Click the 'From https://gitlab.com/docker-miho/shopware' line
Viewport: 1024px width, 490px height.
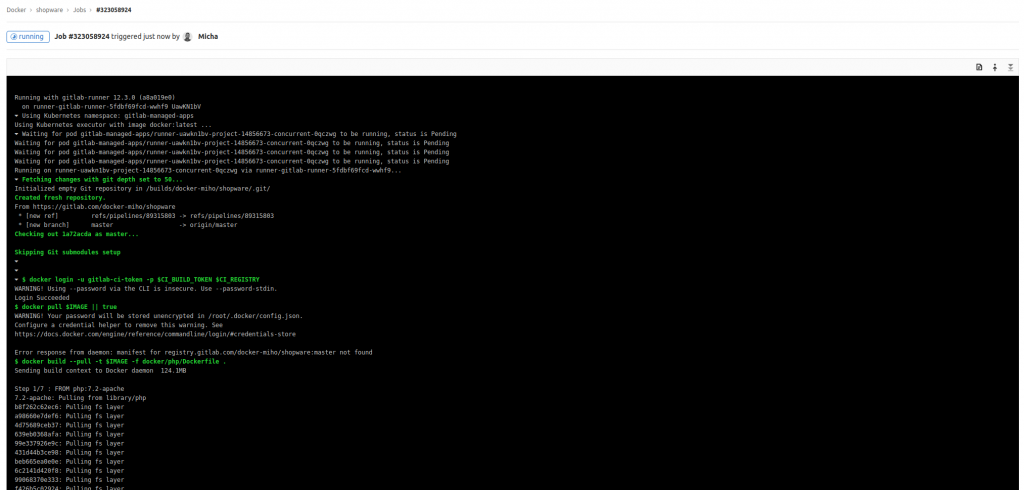(x=95, y=206)
